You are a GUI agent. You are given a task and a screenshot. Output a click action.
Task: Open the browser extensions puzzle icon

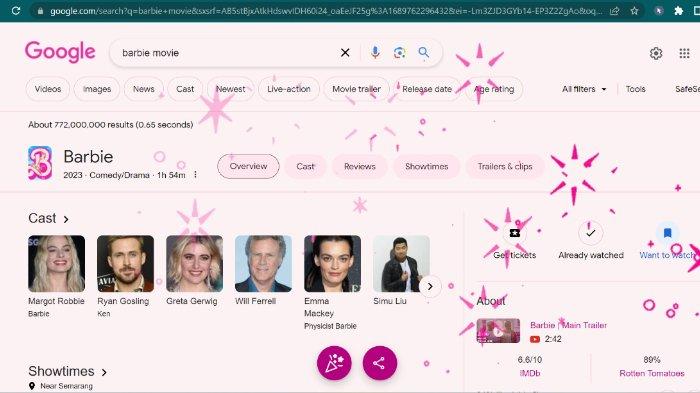pyautogui.click(x=679, y=11)
